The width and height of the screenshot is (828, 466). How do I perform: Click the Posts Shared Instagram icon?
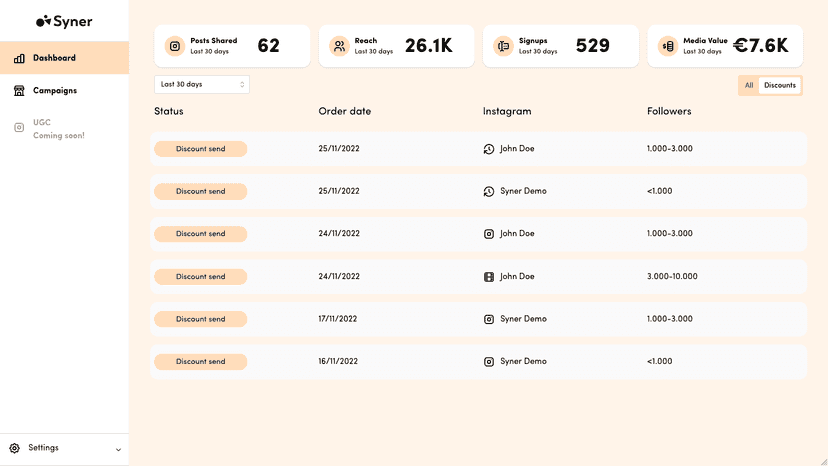[175, 46]
